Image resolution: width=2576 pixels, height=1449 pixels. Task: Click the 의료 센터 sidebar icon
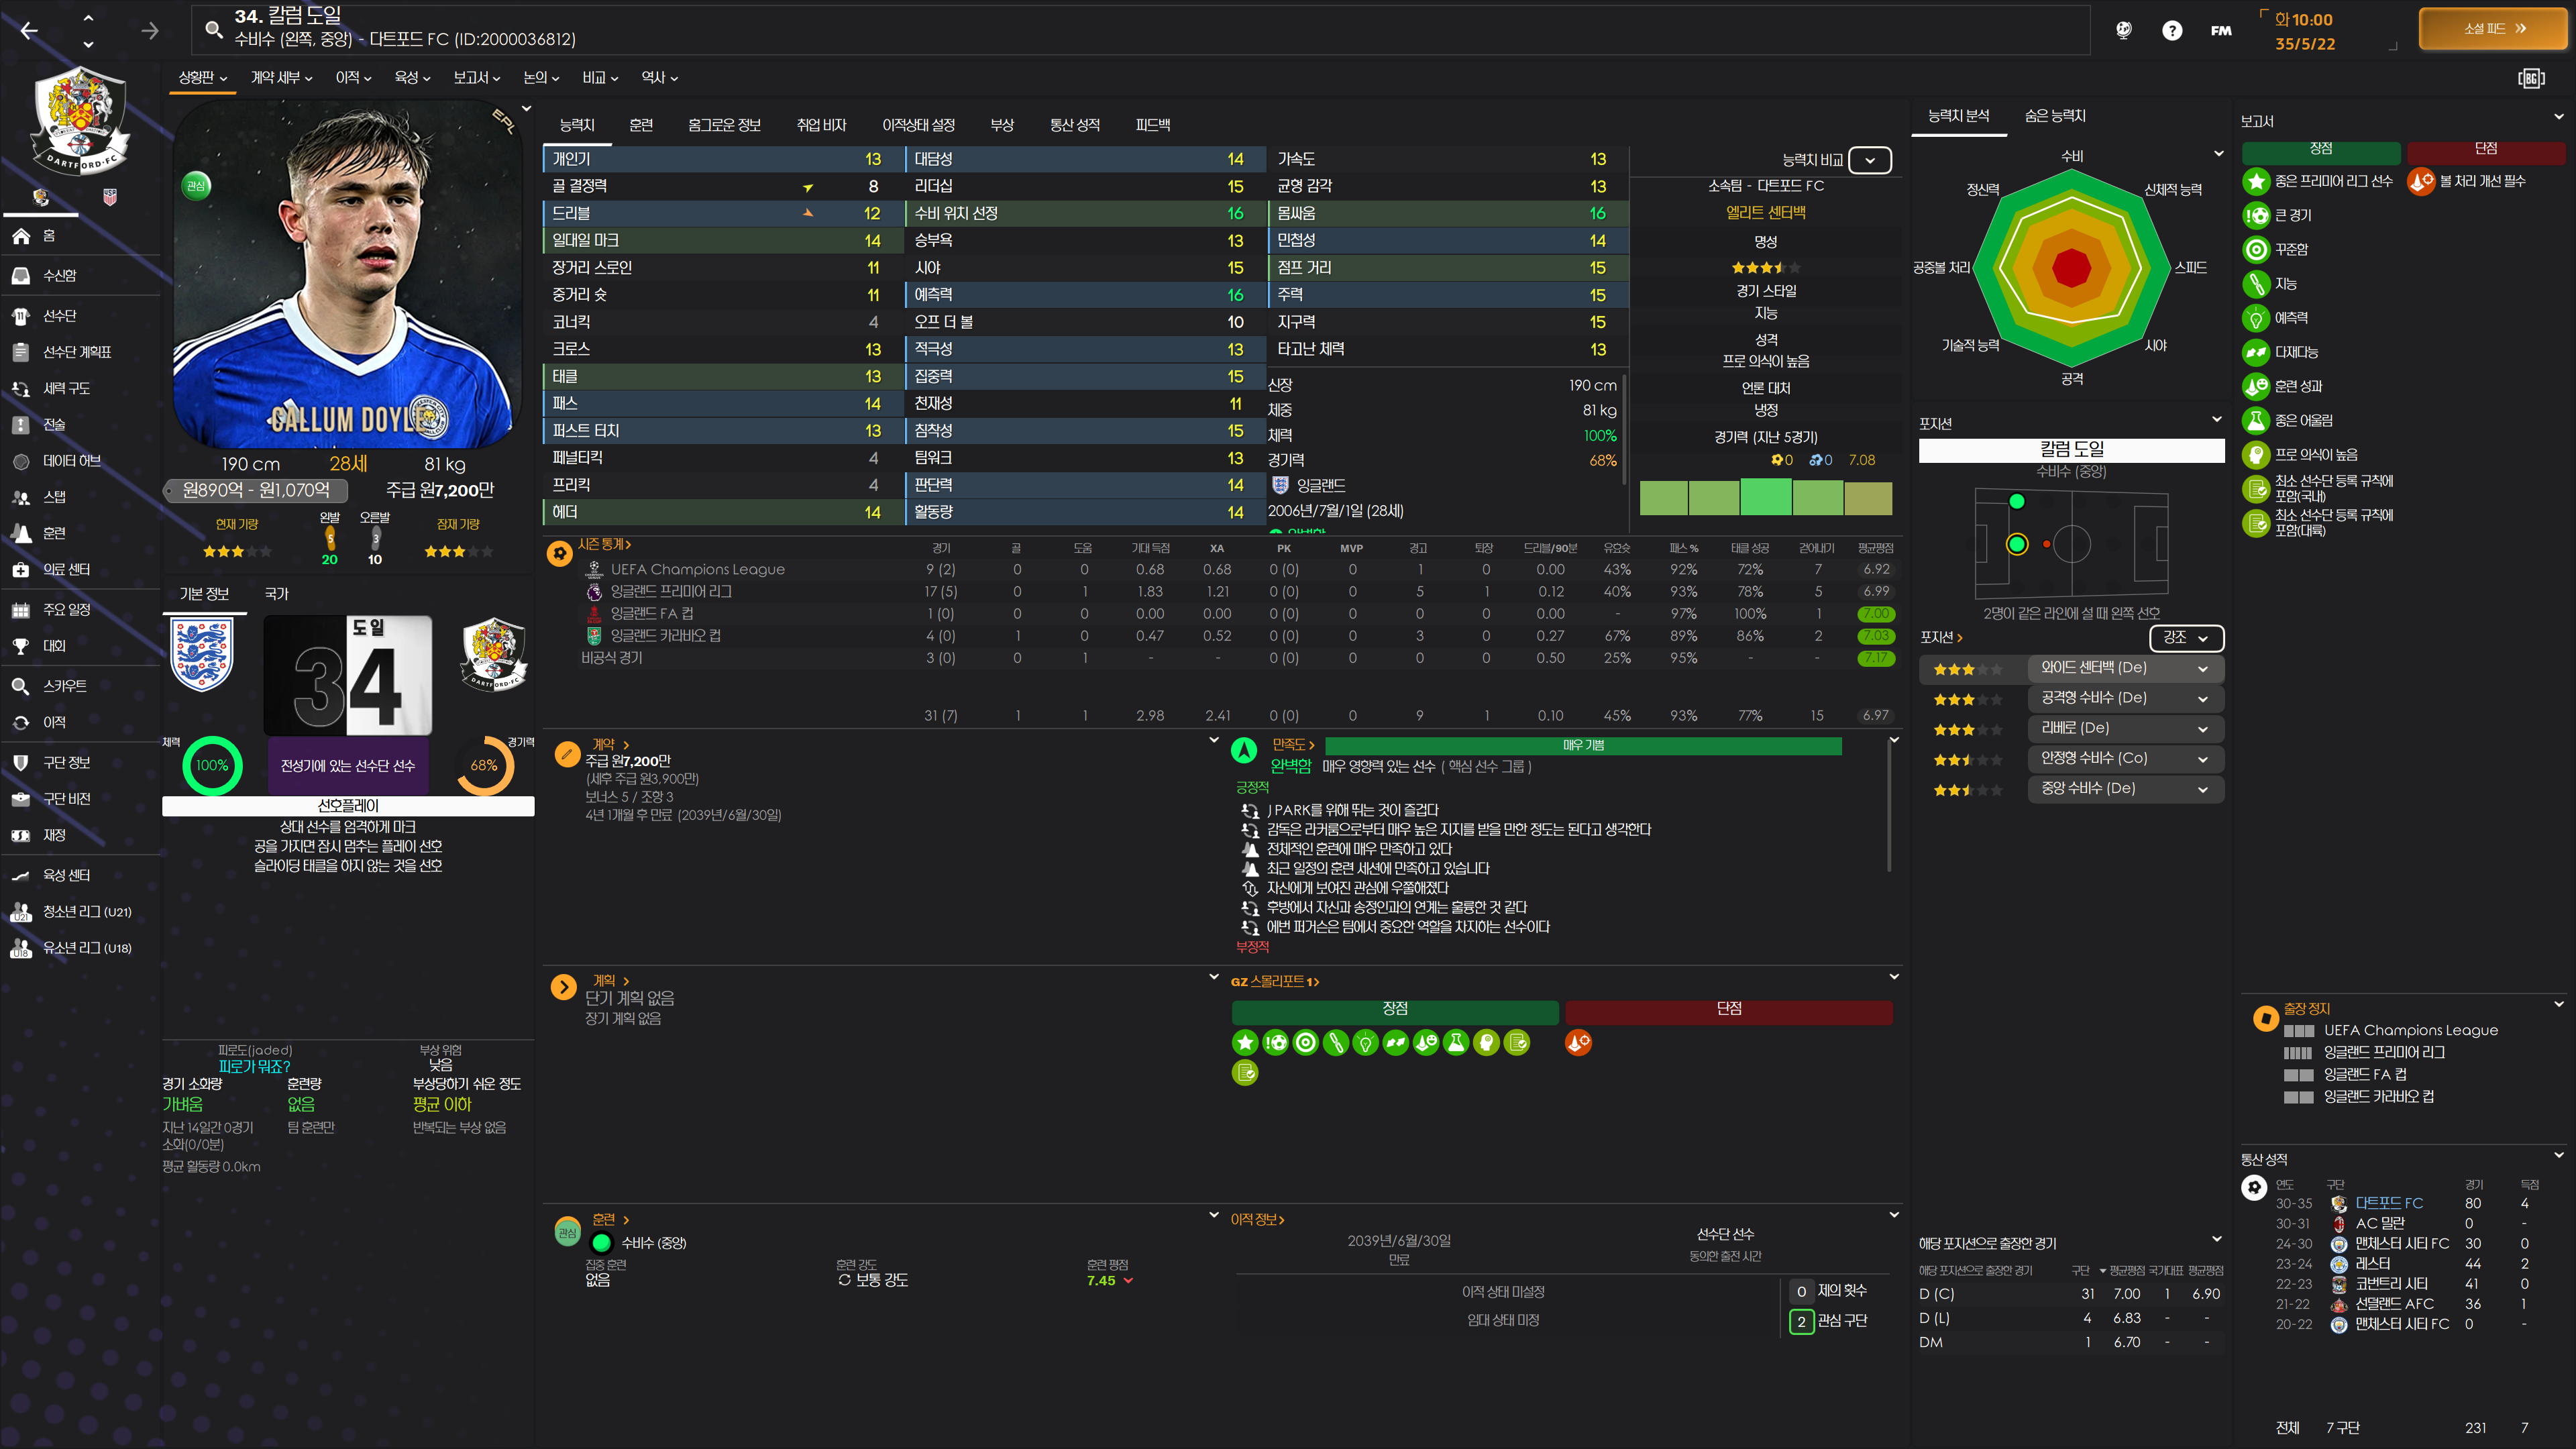21,570
